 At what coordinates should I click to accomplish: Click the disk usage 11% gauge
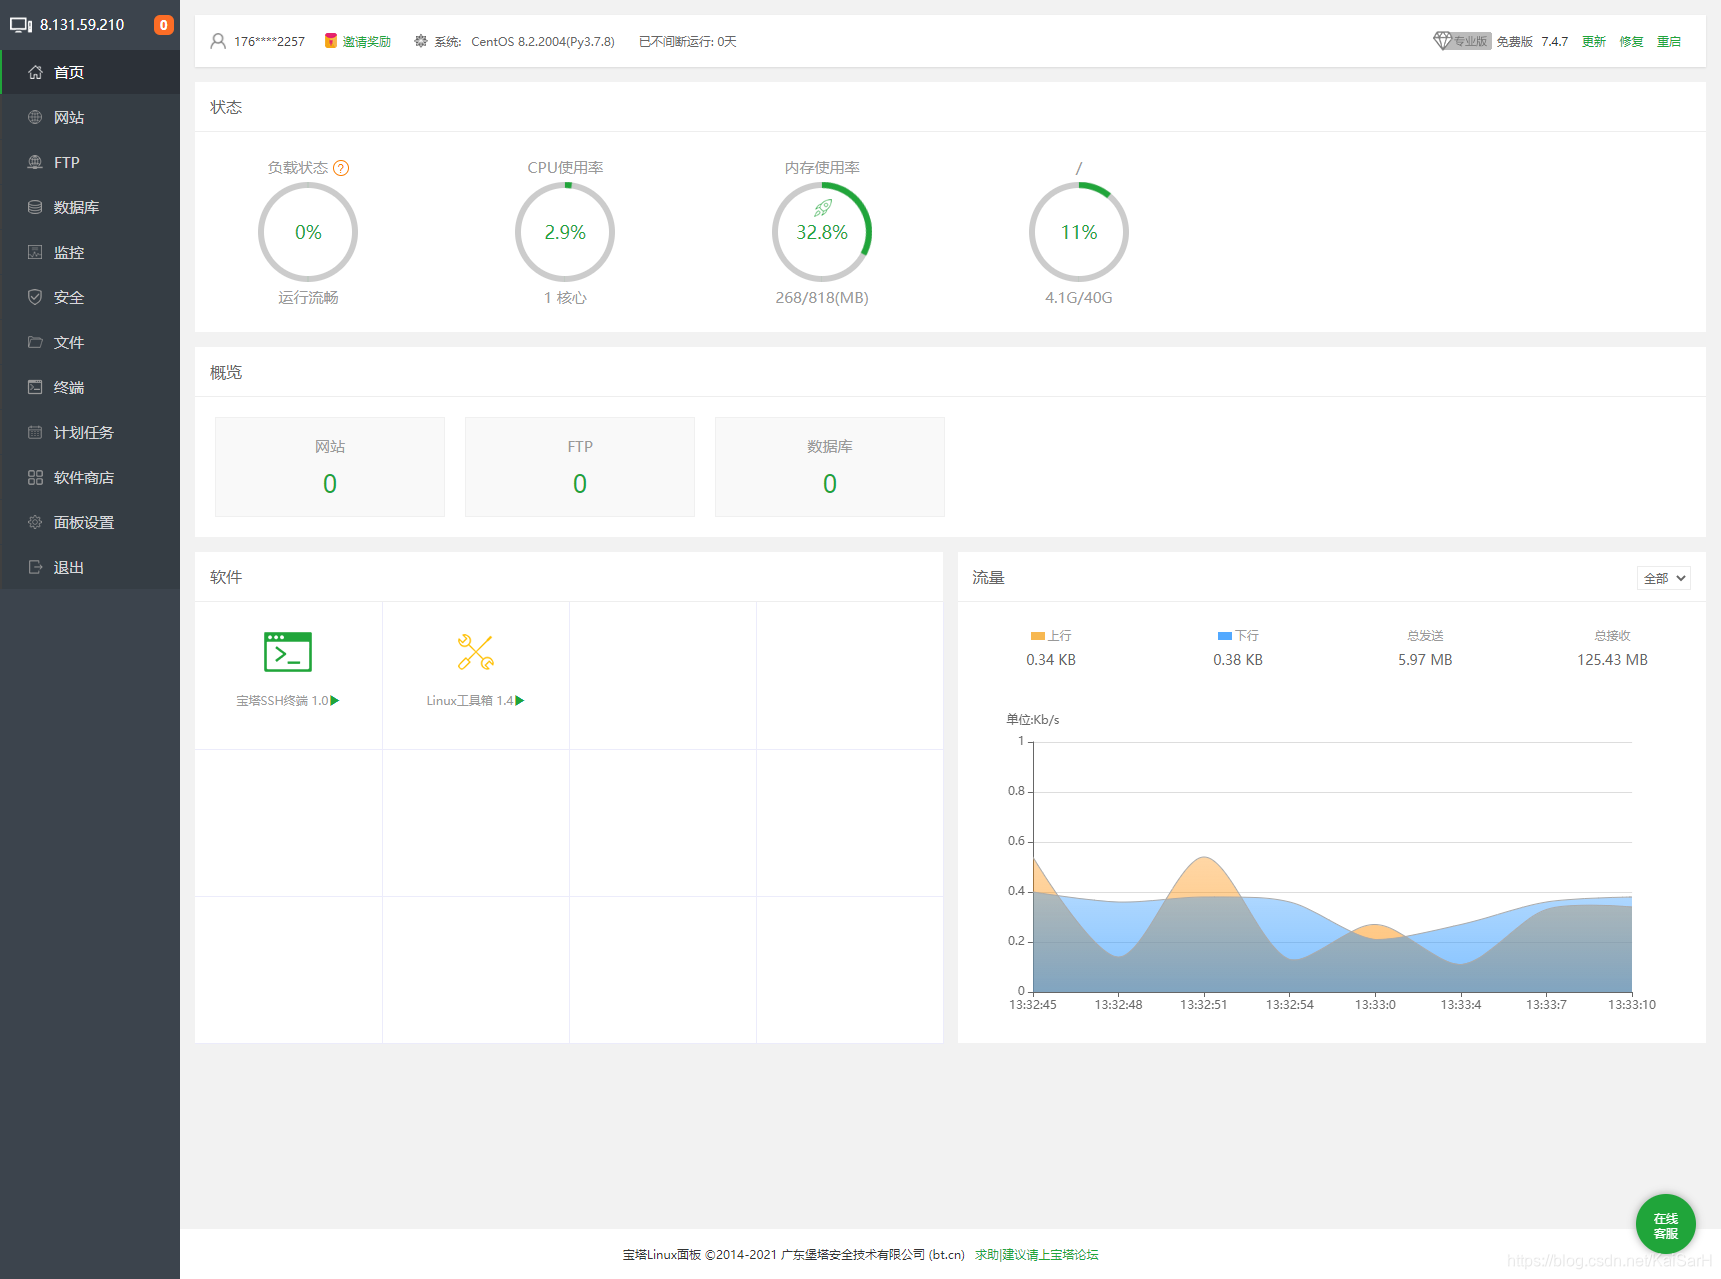point(1079,232)
